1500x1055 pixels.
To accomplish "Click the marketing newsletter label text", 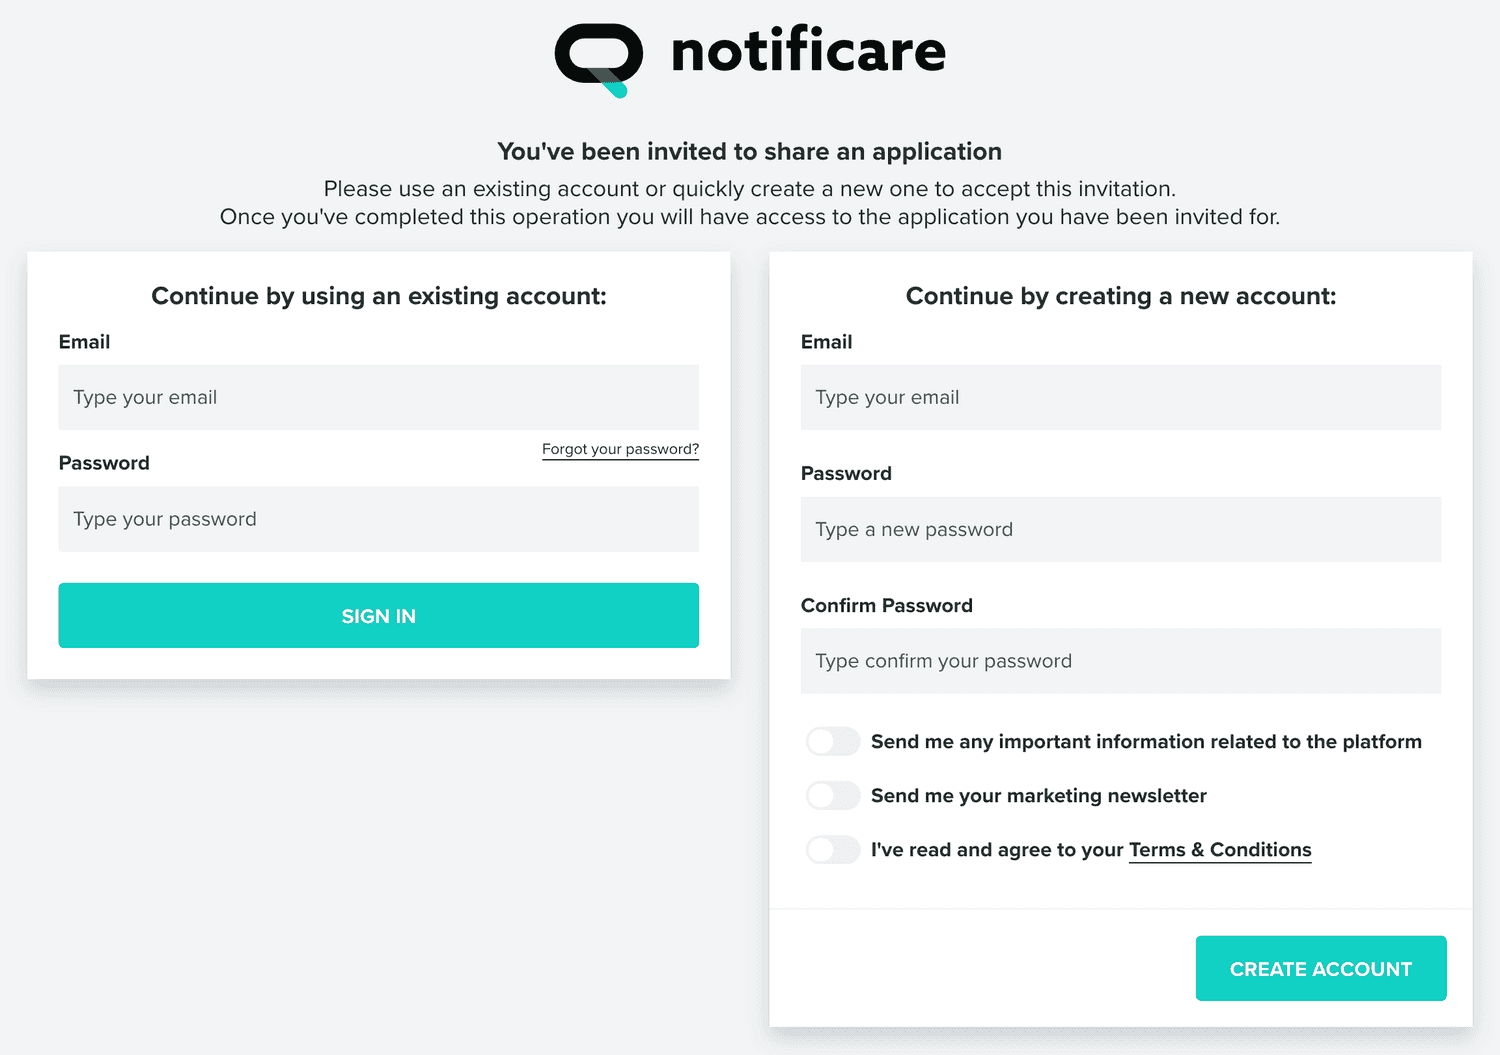I will pos(1038,795).
